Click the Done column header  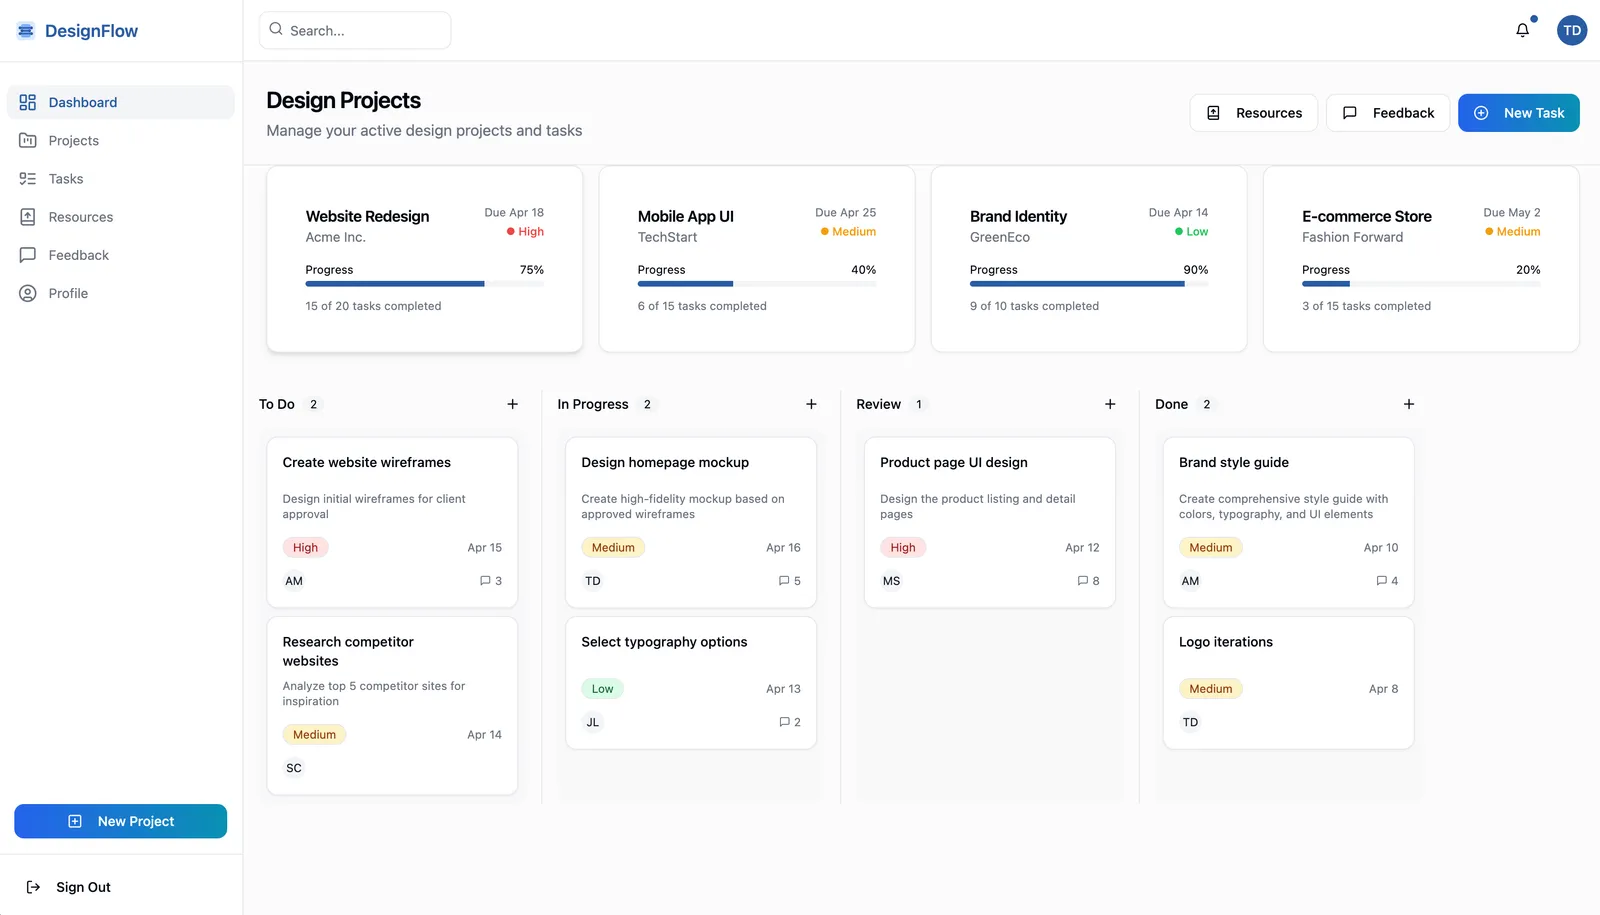tap(1172, 404)
